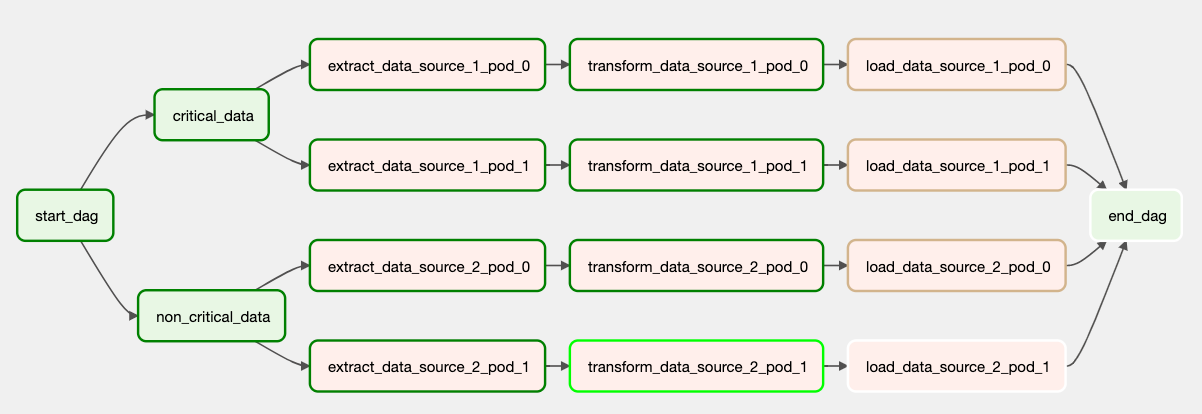Select the non_critical_data task node
1202x414 pixels.
211,317
